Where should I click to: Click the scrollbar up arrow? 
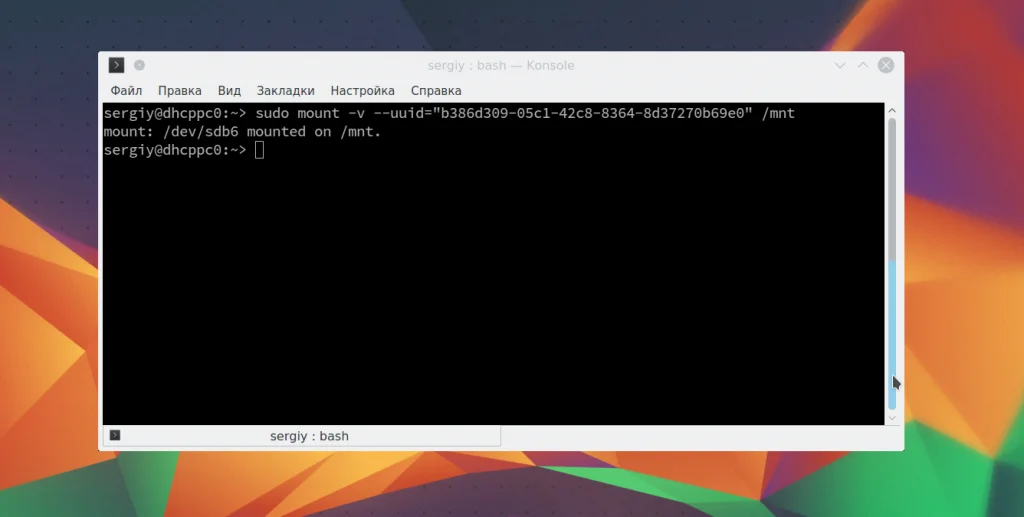tap(892, 110)
